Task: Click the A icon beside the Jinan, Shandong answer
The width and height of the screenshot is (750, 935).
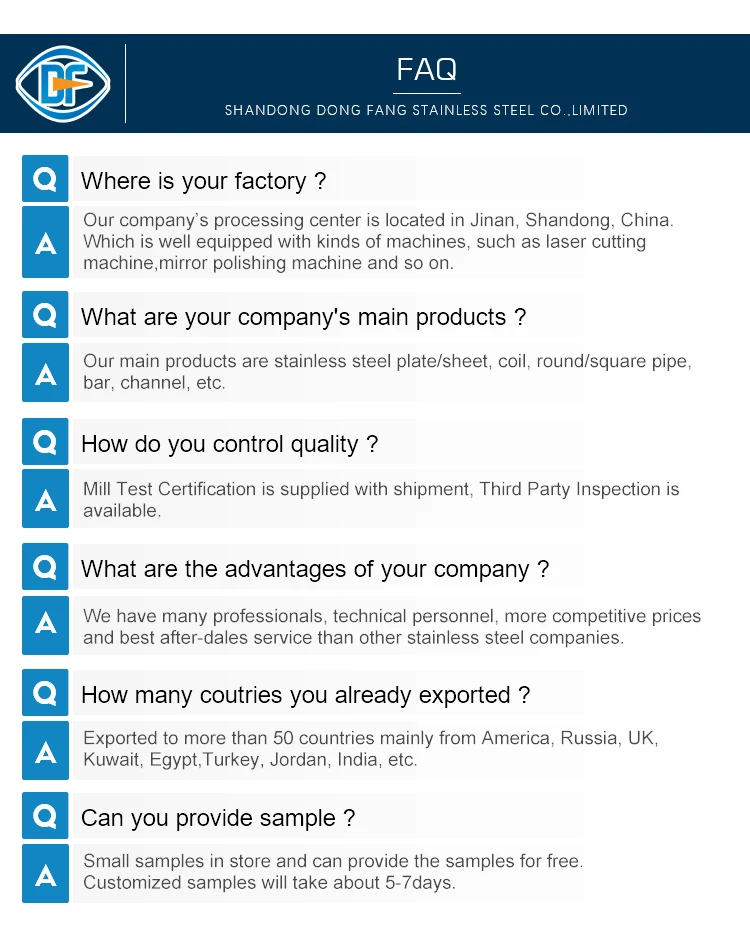Action: pyautogui.click(x=45, y=242)
